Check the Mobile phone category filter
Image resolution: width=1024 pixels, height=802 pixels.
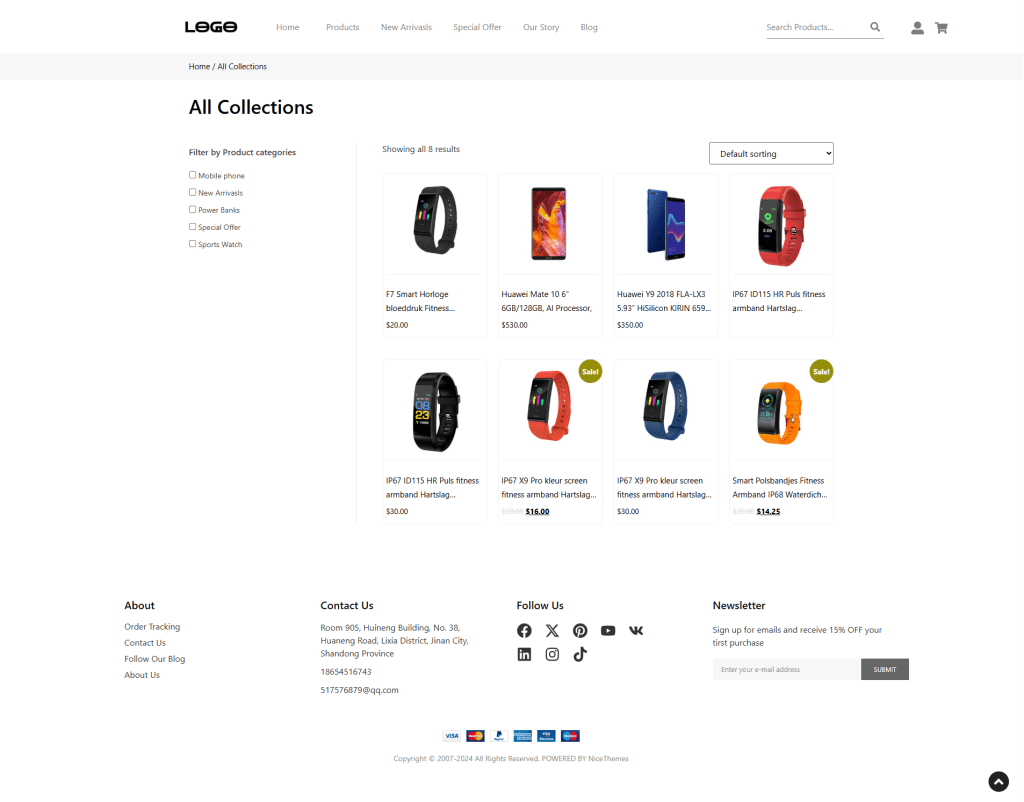tap(193, 175)
